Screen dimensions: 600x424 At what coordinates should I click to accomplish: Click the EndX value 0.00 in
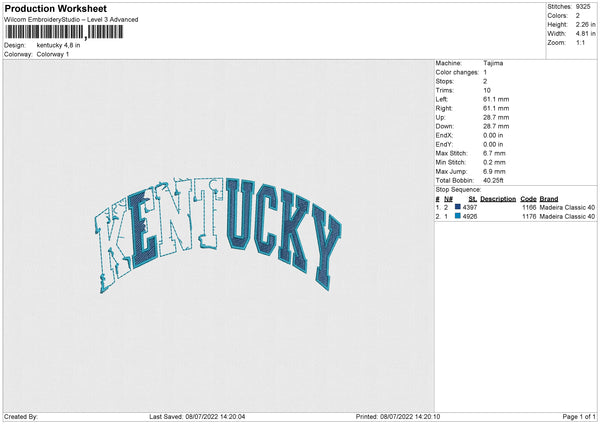[493, 135]
